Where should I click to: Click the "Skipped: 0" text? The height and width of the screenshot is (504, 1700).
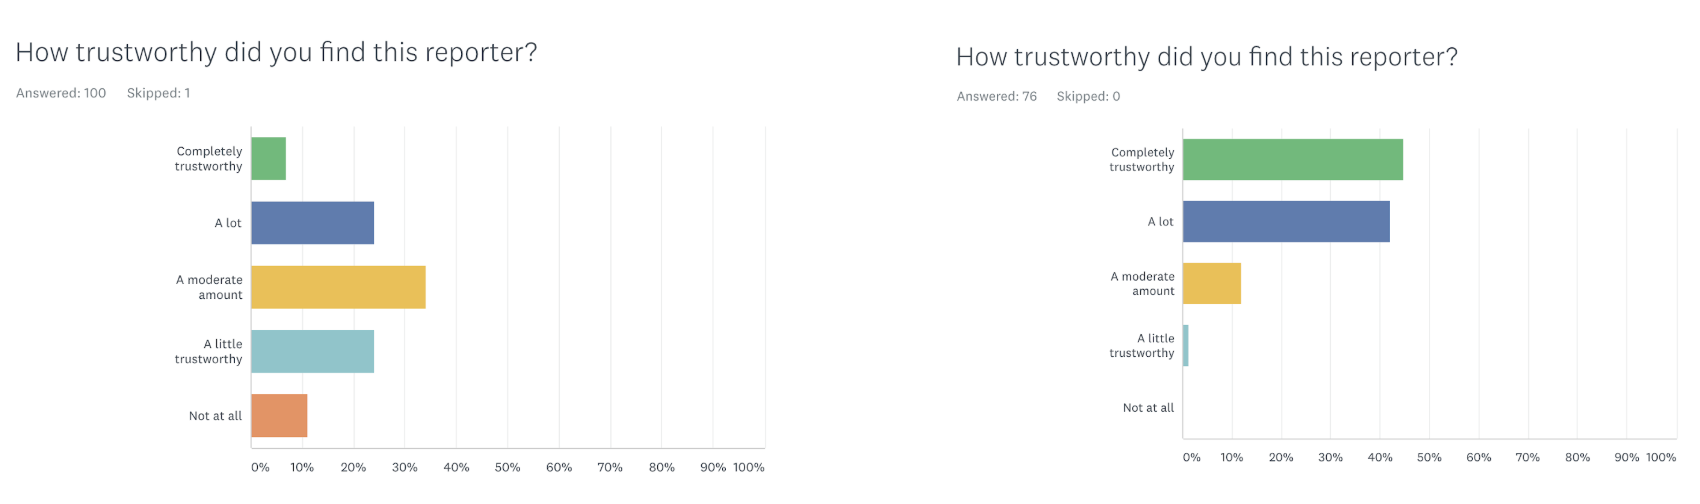tap(1088, 97)
